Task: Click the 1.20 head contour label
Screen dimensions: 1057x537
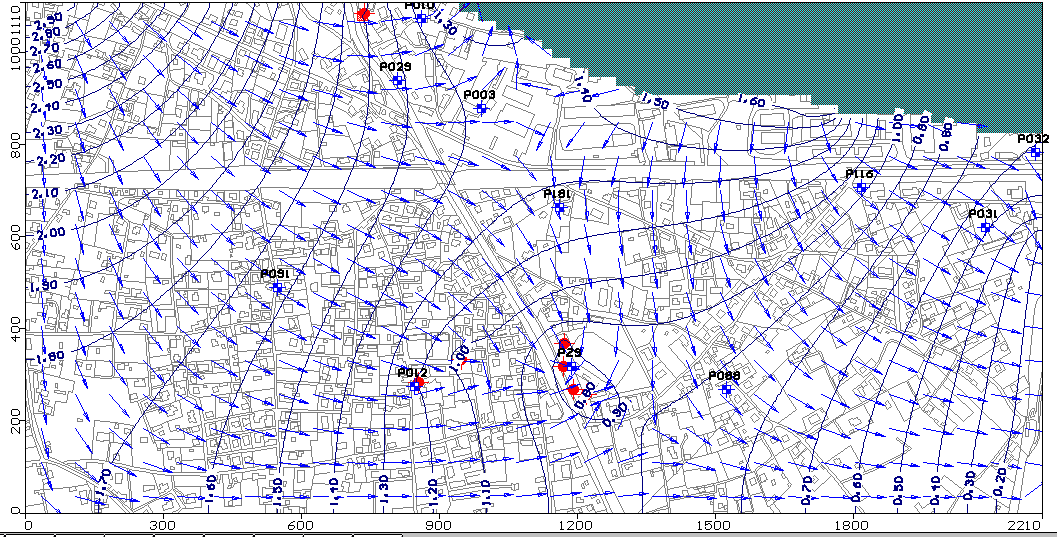Action: [x=433, y=492]
